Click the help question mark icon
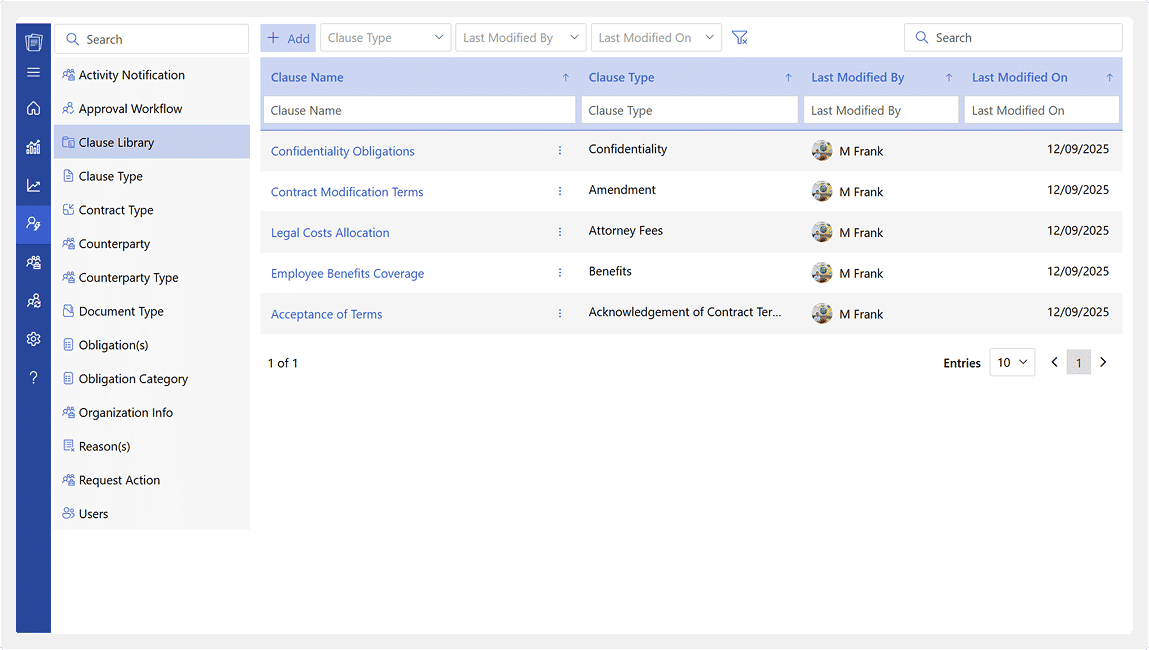 [33, 377]
